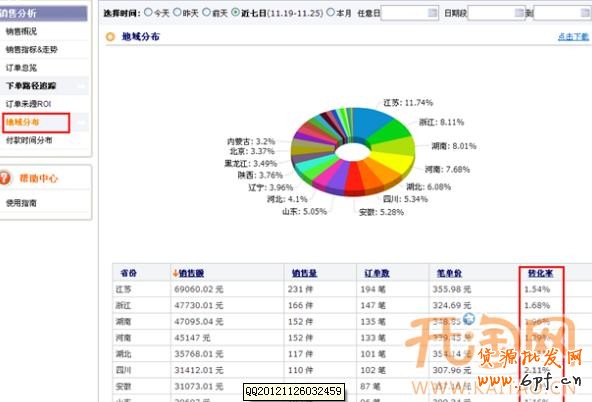Viewport: 592px width, 402px height.
Task: Click the pie label 湖北: 6.08%
Action: (429, 187)
